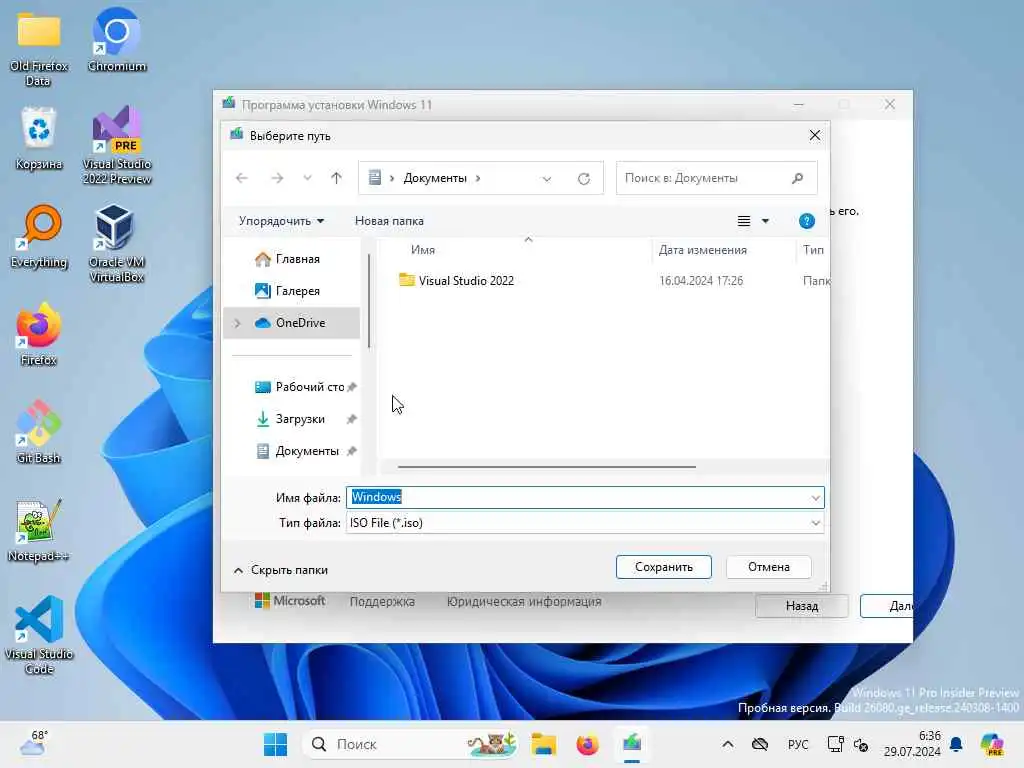Open the Тип файла combo box
The height and width of the screenshot is (768, 1024).
[584, 522]
